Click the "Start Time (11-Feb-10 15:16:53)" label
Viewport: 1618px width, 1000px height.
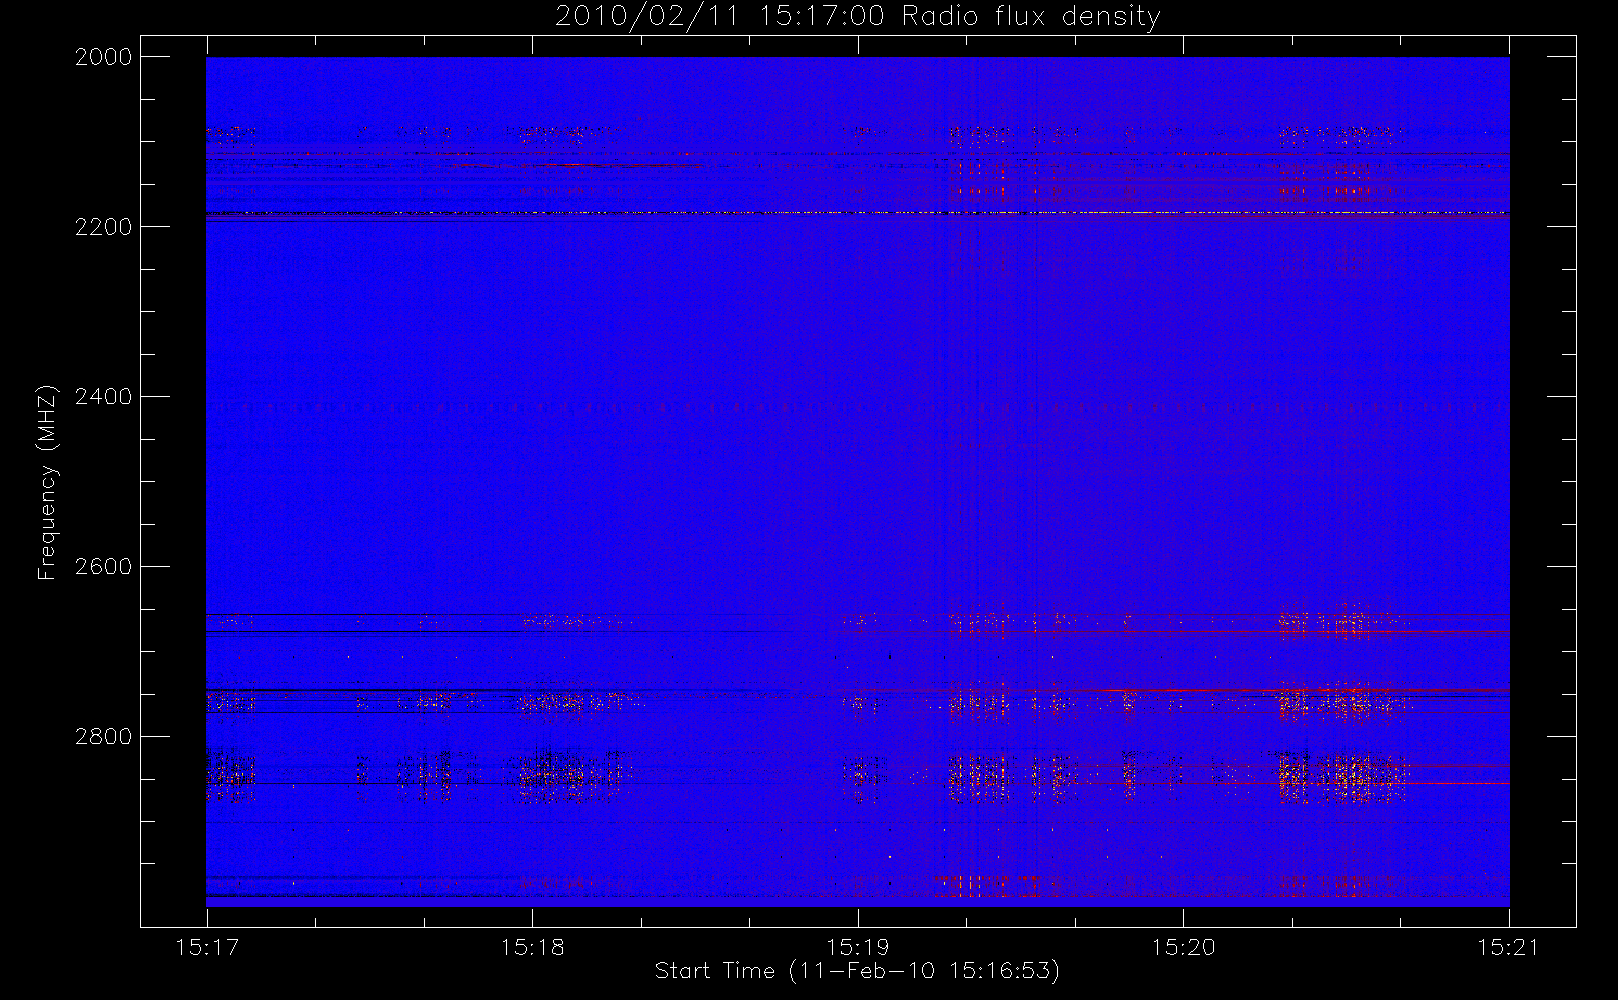coord(857,970)
